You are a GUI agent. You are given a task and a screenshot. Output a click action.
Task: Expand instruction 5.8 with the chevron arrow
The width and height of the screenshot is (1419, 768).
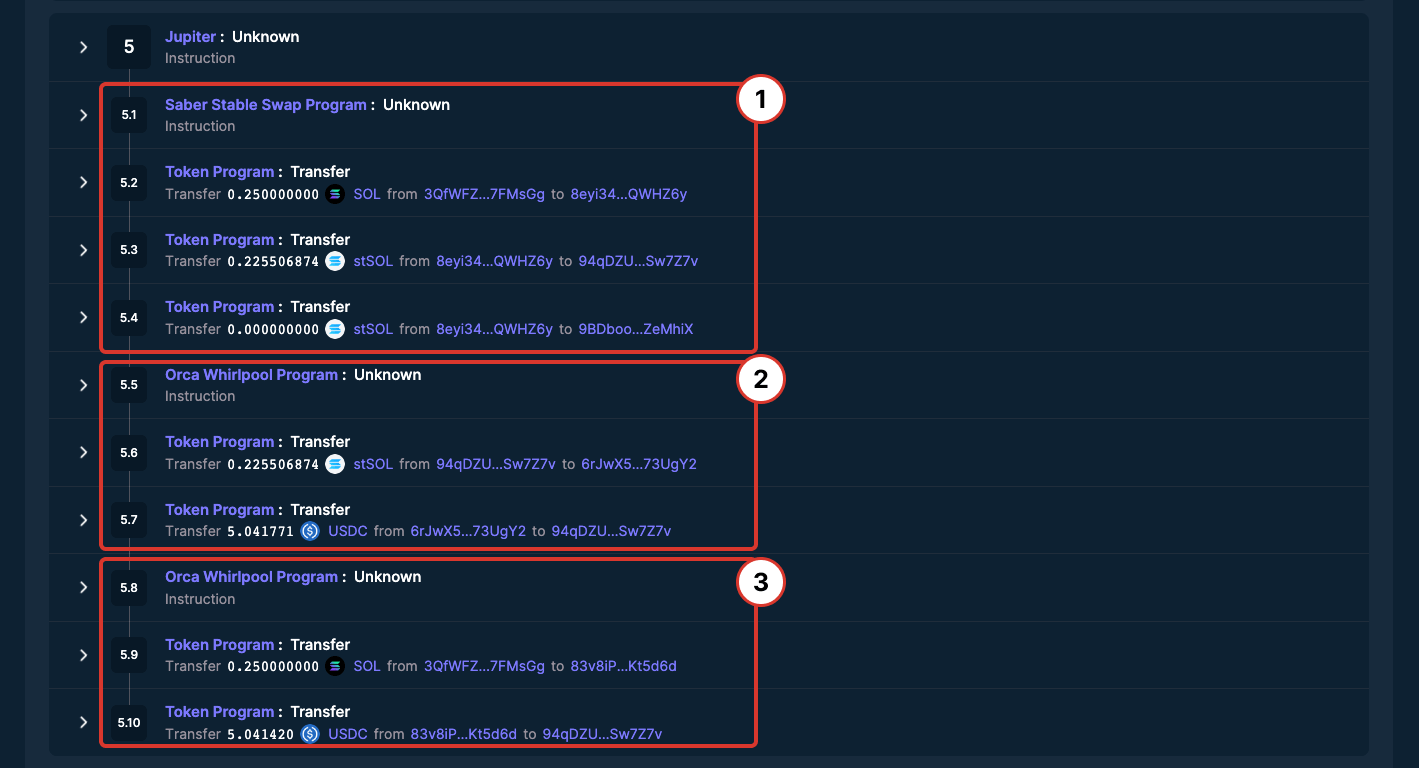pos(84,587)
